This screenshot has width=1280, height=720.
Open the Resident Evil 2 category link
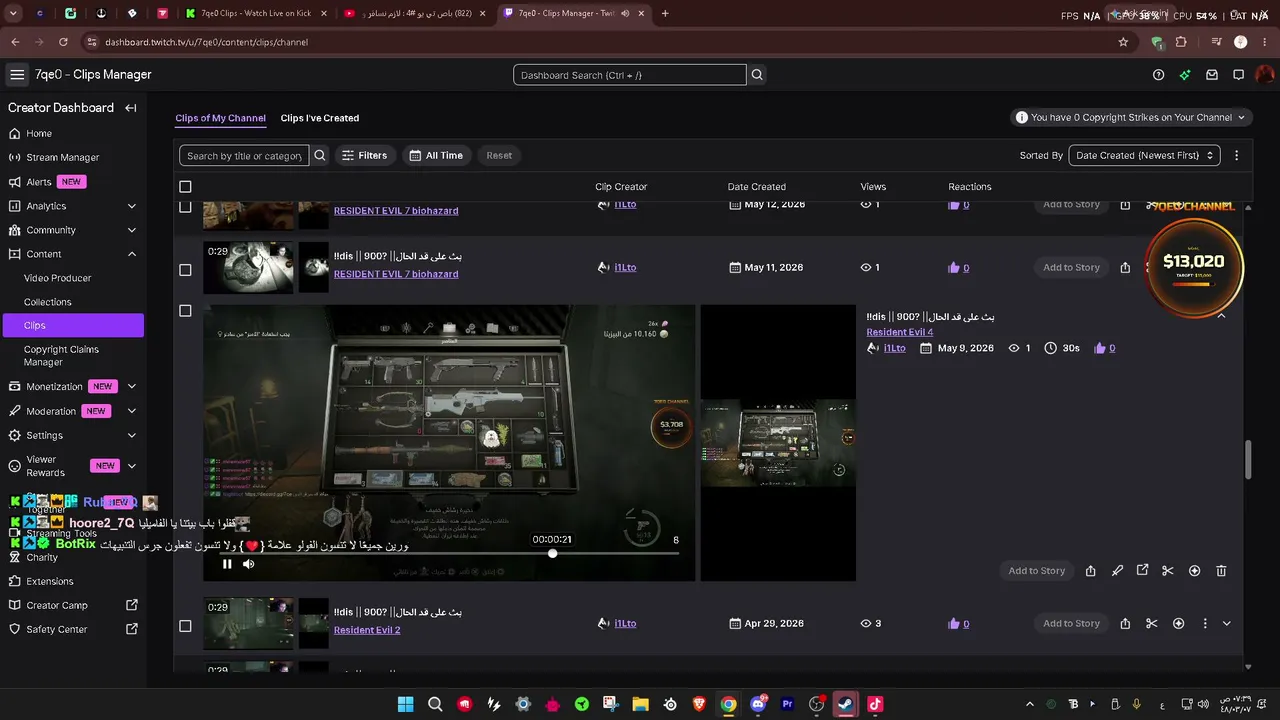pyautogui.click(x=367, y=630)
